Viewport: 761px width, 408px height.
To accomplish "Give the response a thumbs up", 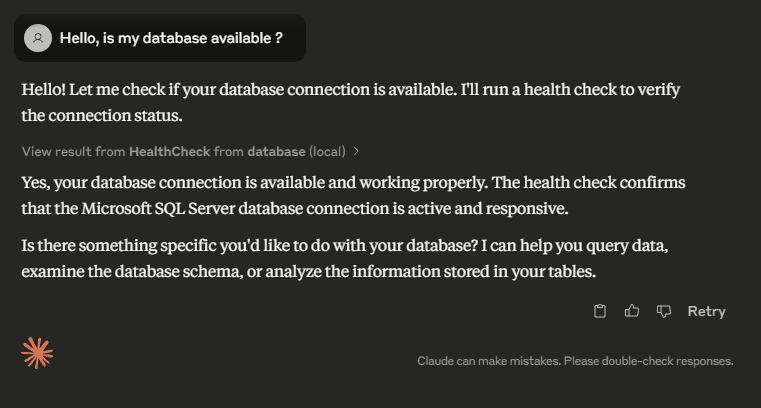I will (631, 311).
